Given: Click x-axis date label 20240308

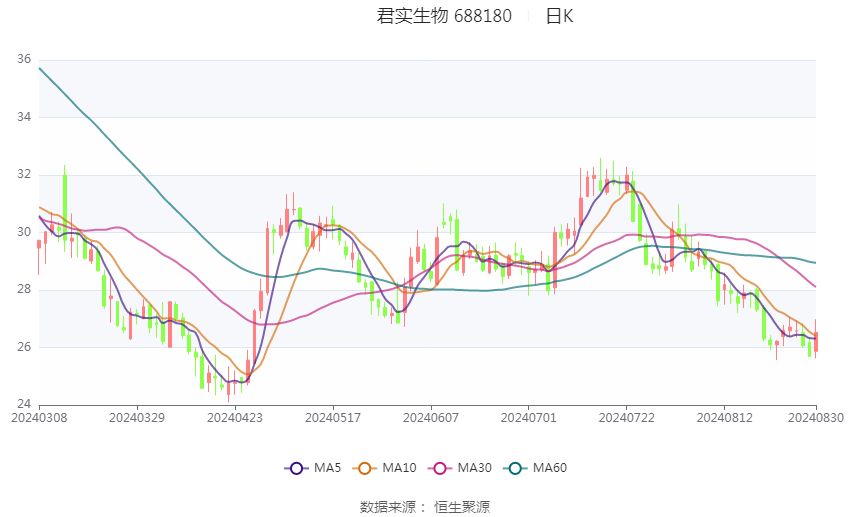Looking at the screenshot, I should (x=39, y=418).
